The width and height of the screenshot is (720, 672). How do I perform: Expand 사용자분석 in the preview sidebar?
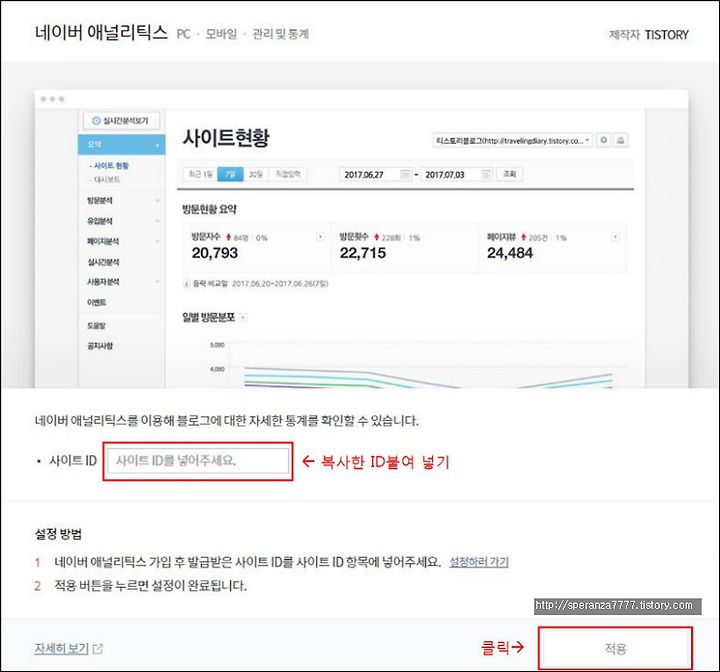pyautogui.click(x=122, y=282)
